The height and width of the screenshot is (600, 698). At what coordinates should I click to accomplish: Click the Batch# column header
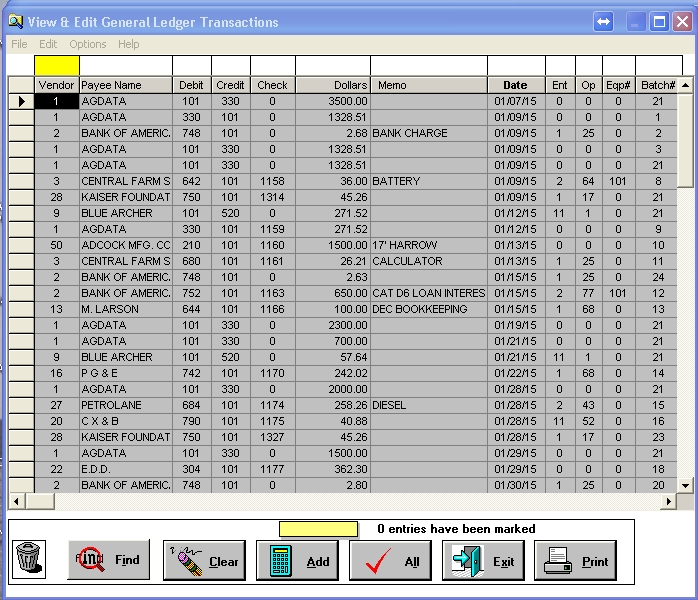[x=657, y=85]
